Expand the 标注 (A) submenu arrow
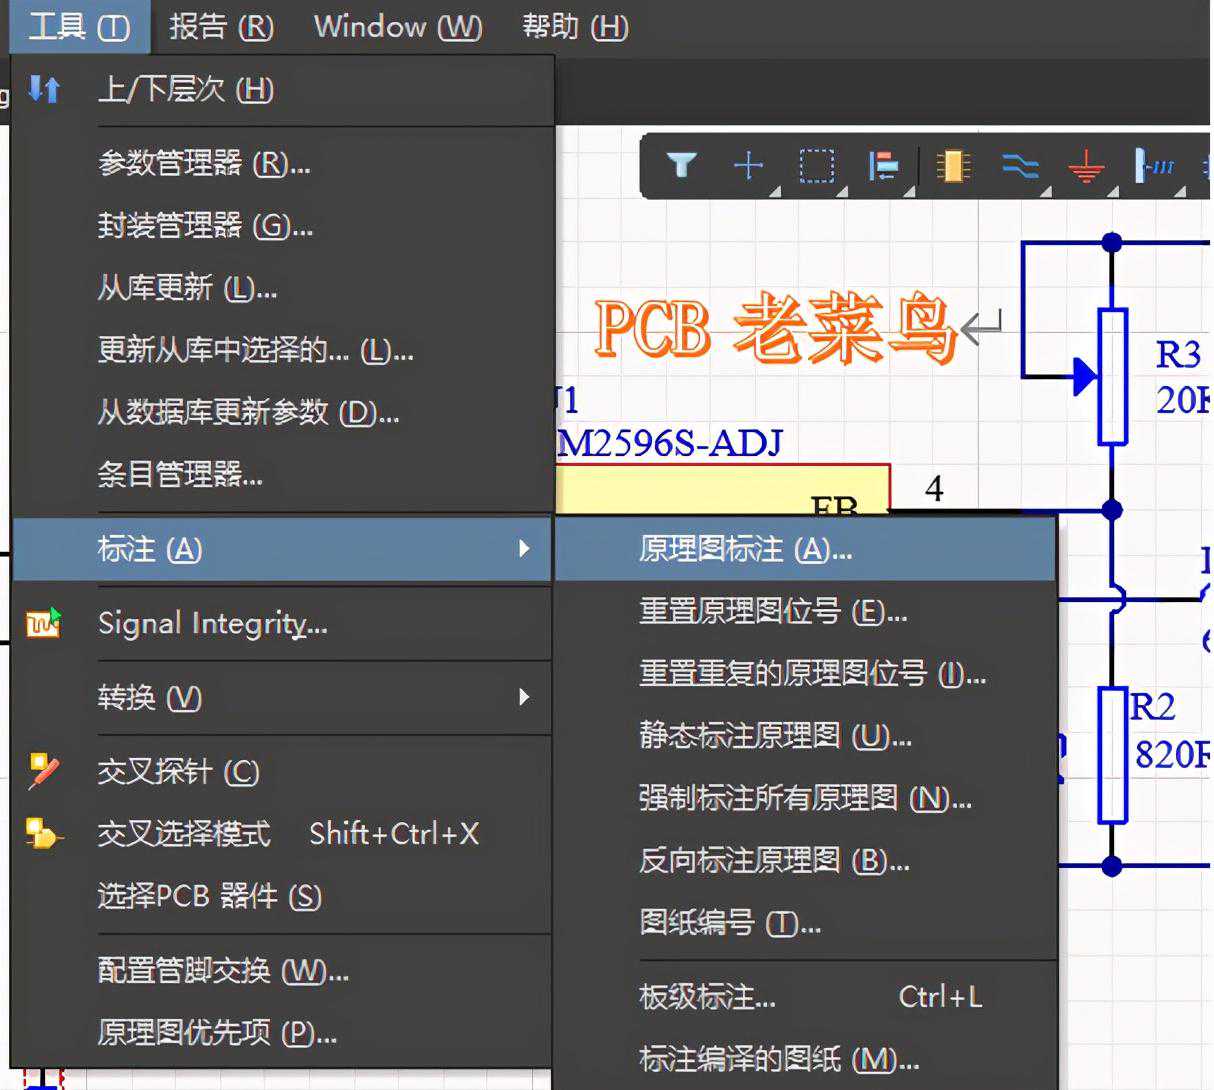Viewport: 1214px width, 1090px height. tap(523, 548)
